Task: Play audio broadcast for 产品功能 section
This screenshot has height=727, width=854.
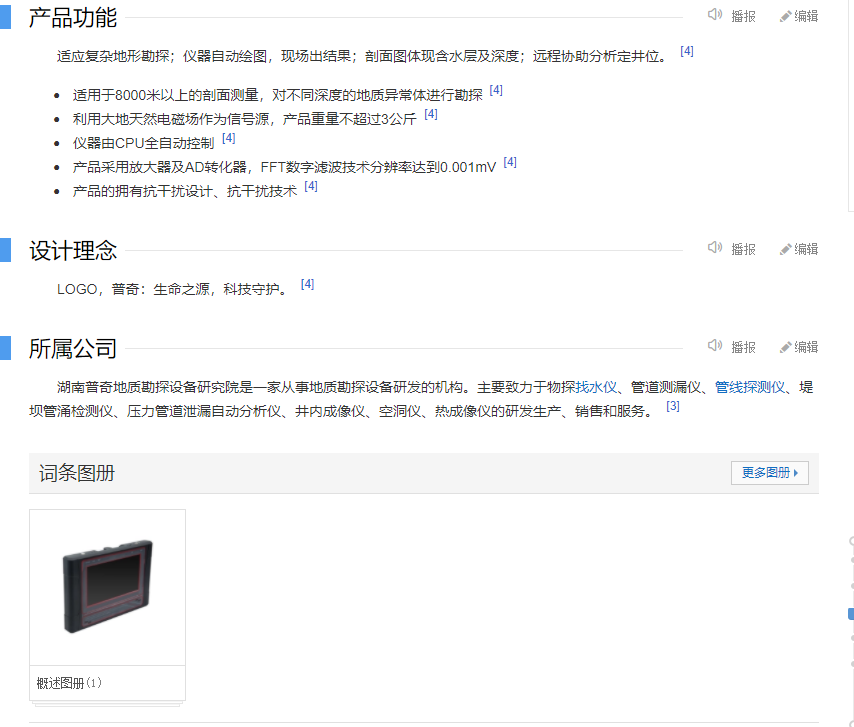Action: 731,16
